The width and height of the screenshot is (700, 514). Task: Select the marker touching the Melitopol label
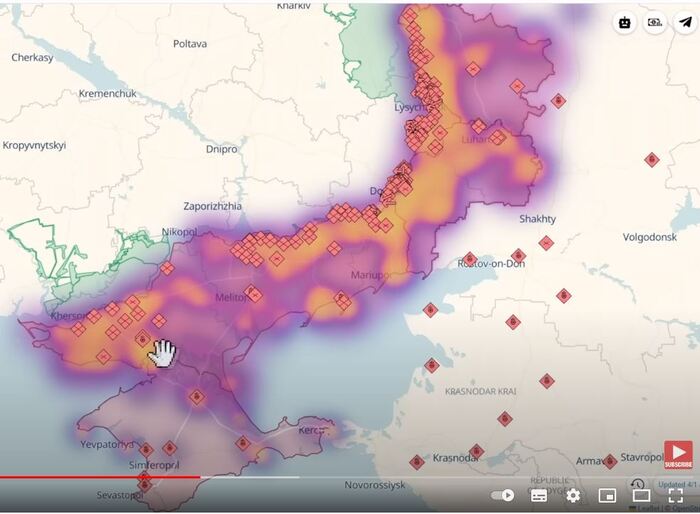[253, 294]
